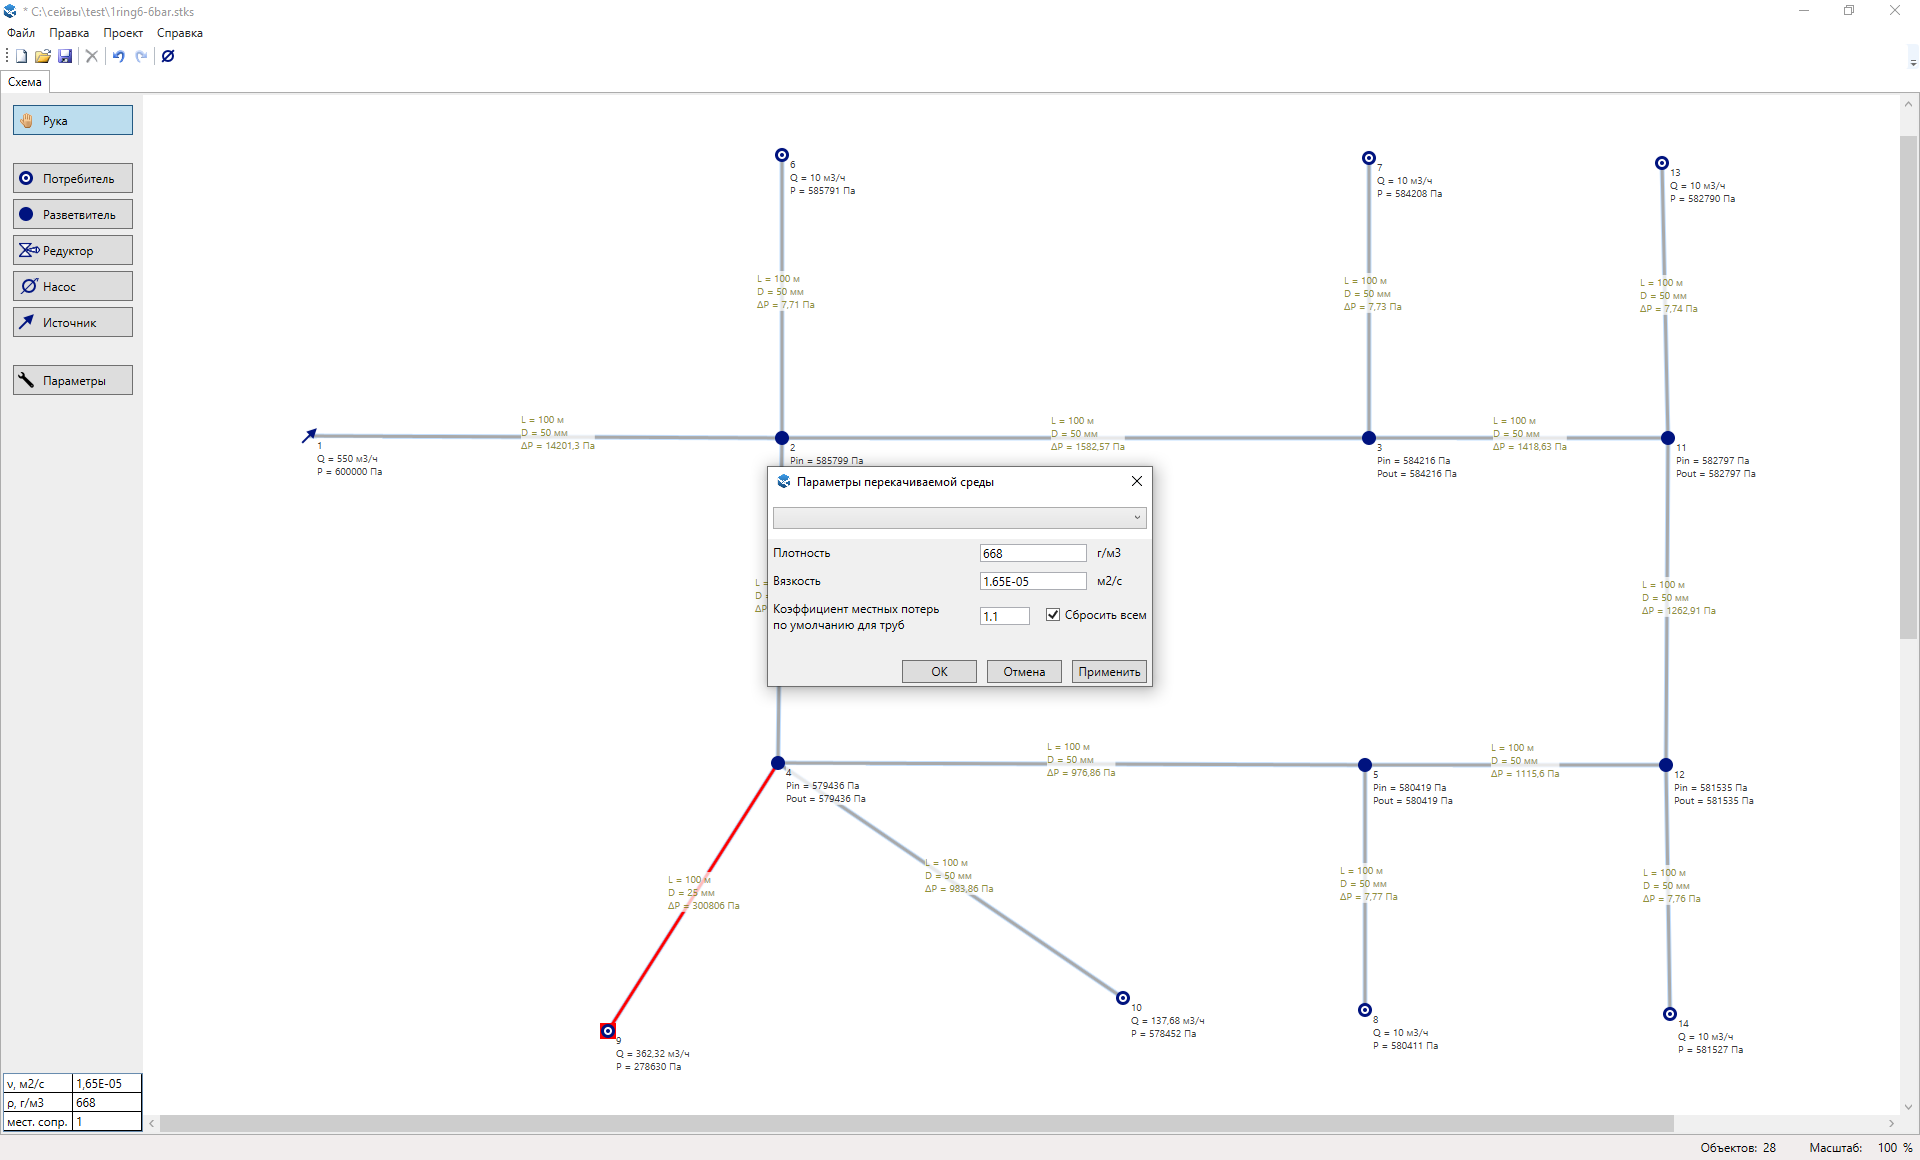1920x1160 pixels.
Task: Expand the medium selection dropdown
Action: click(1136, 518)
